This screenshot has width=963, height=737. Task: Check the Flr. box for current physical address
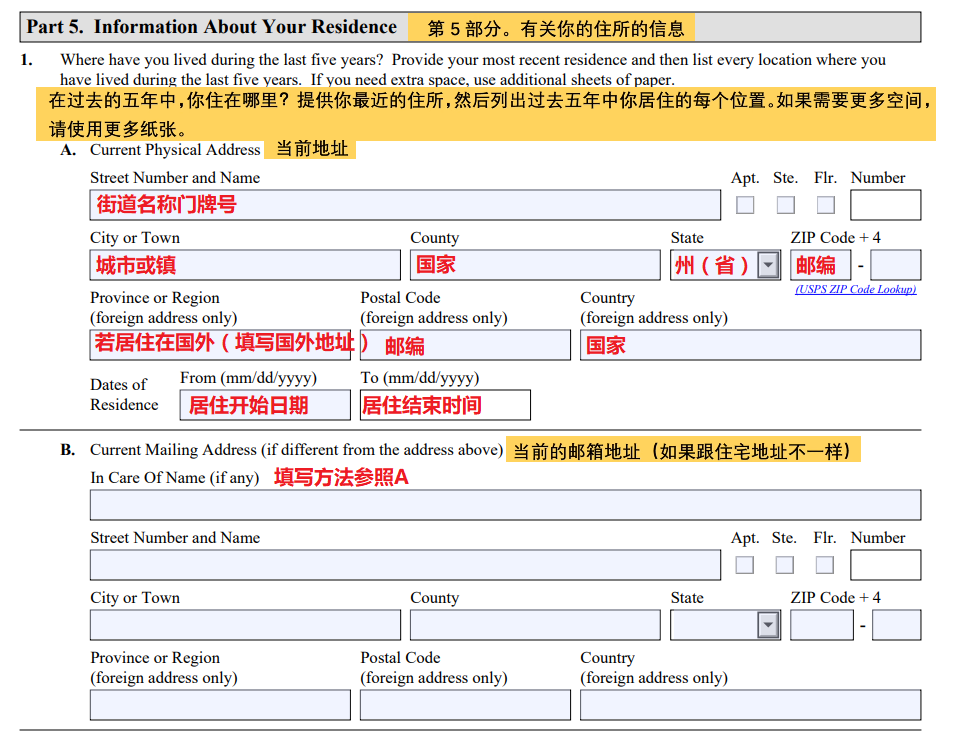pos(825,205)
